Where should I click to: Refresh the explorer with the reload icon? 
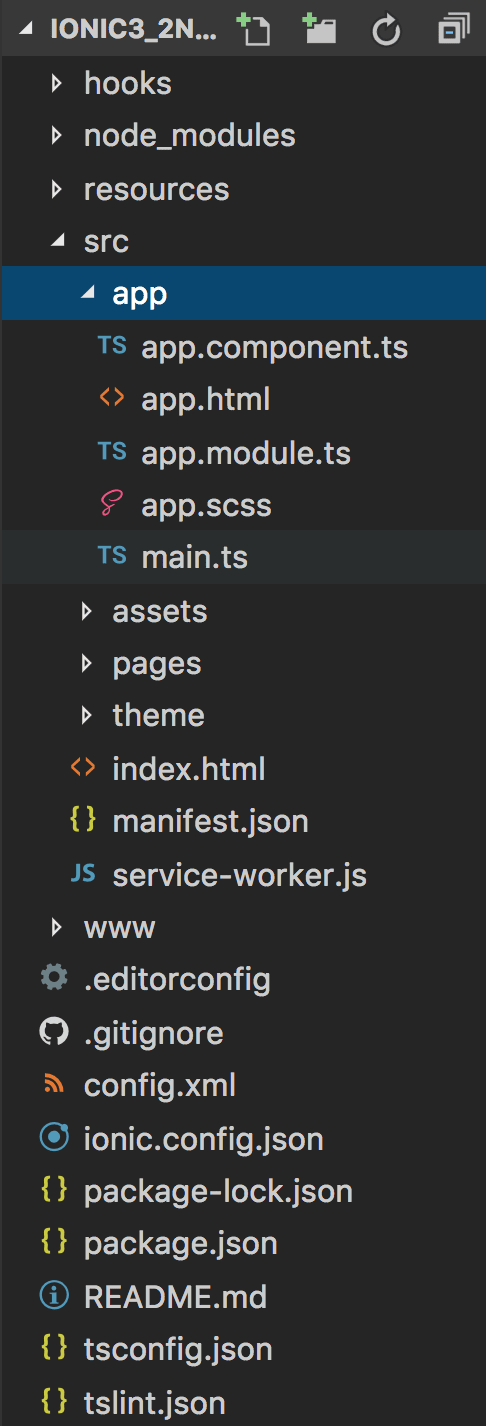point(386,31)
